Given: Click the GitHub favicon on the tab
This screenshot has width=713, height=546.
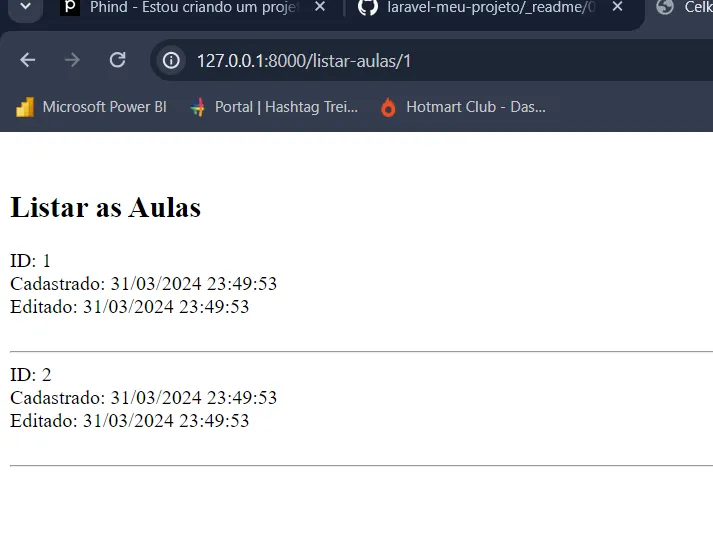Looking at the screenshot, I should coord(367,8).
